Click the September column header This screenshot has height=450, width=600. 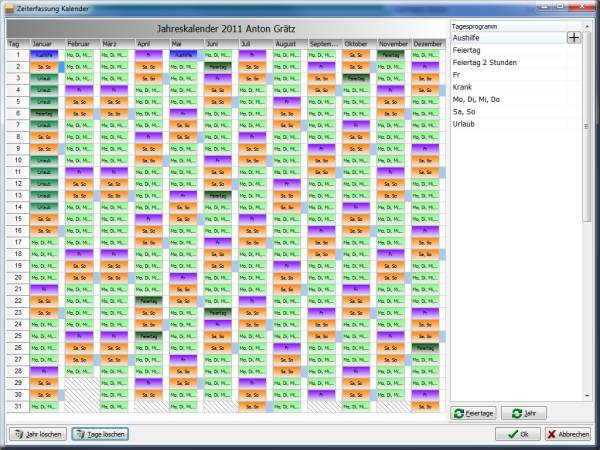[325, 44]
